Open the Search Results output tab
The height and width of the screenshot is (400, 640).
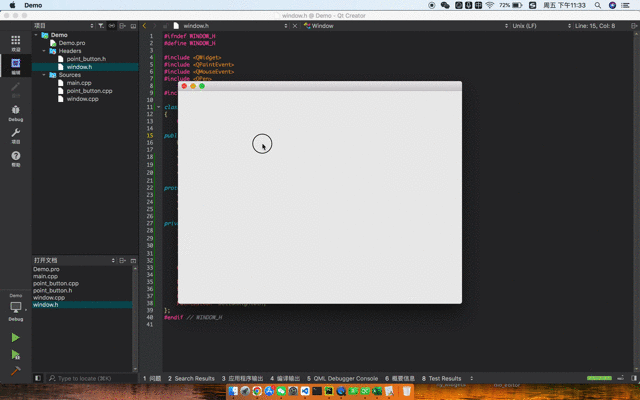[191, 379]
